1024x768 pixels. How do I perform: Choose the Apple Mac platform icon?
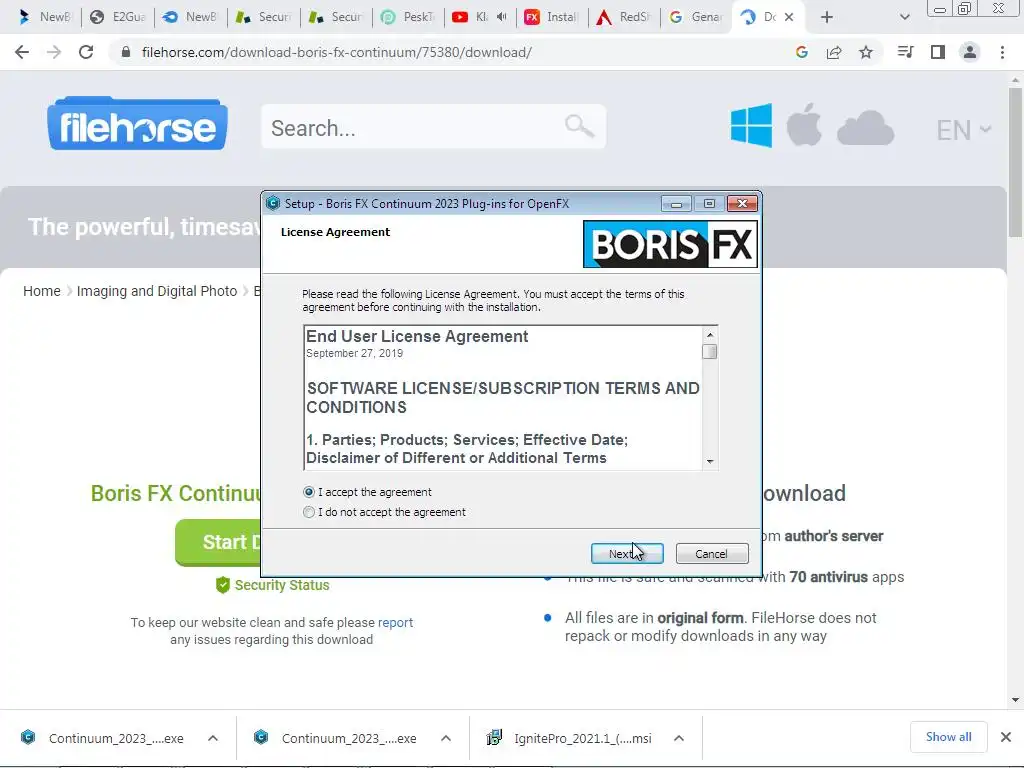point(804,124)
